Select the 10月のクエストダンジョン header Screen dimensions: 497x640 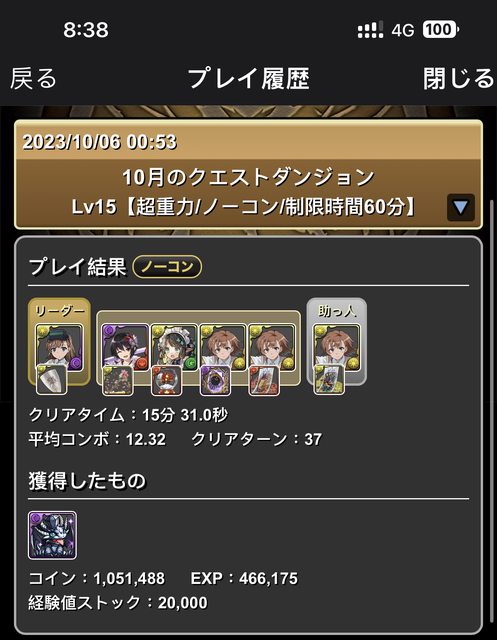point(248,178)
